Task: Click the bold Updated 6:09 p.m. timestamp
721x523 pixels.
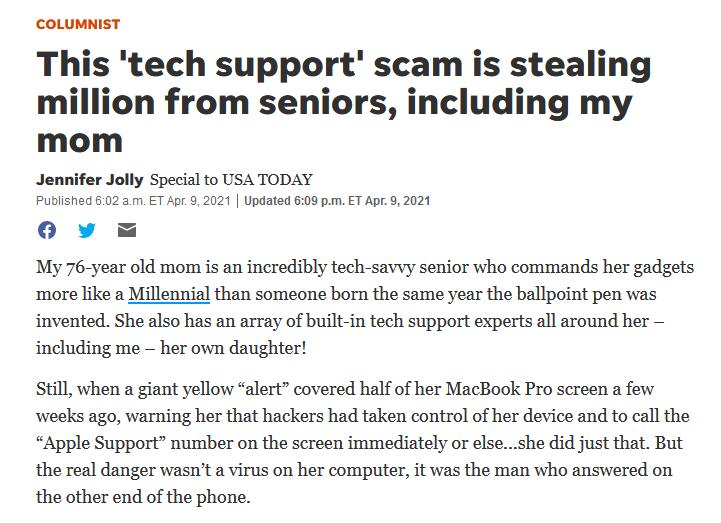Action: pyautogui.click(x=337, y=201)
